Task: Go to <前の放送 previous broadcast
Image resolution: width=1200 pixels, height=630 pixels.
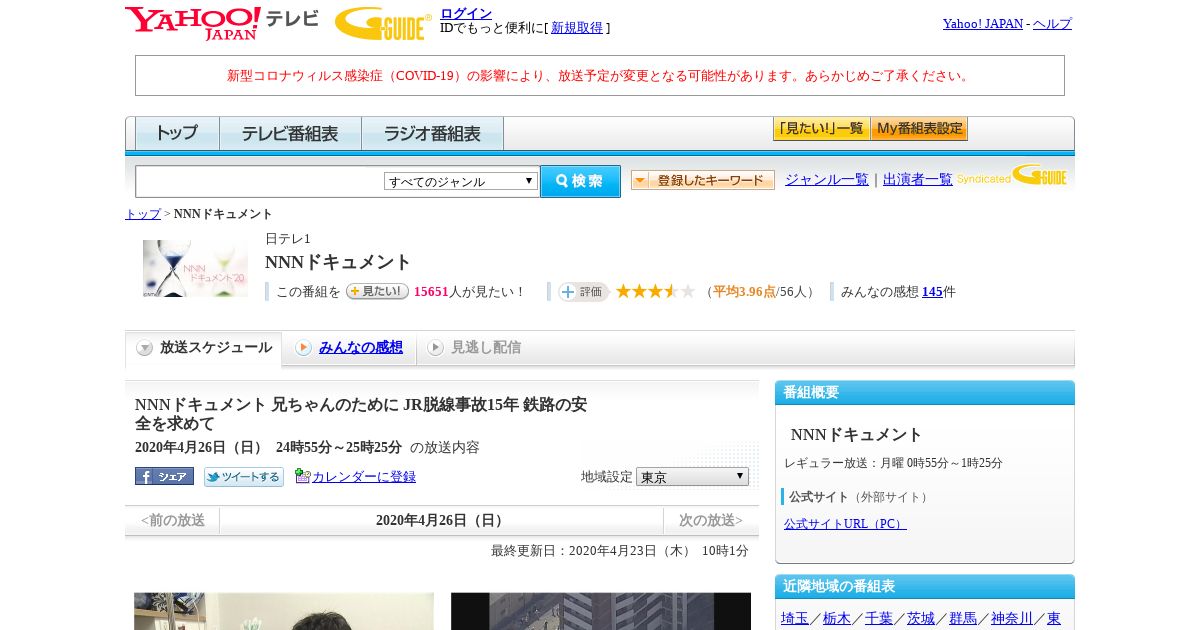Action: point(173,520)
